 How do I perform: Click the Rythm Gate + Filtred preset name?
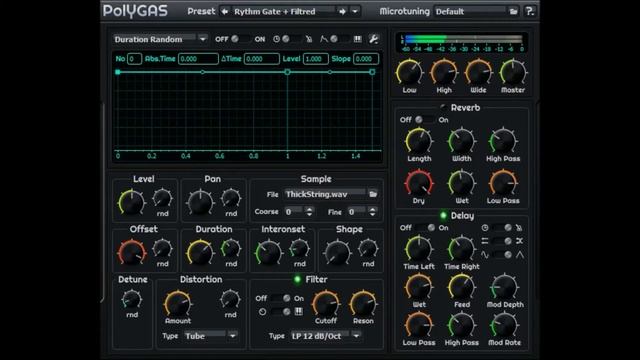pyautogui.click(x=275, y=11)
